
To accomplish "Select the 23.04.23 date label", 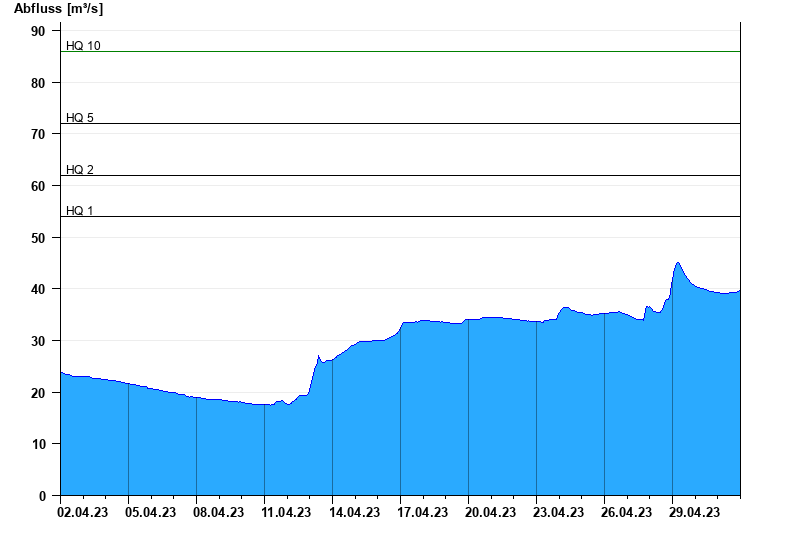I will click(558, 512).
